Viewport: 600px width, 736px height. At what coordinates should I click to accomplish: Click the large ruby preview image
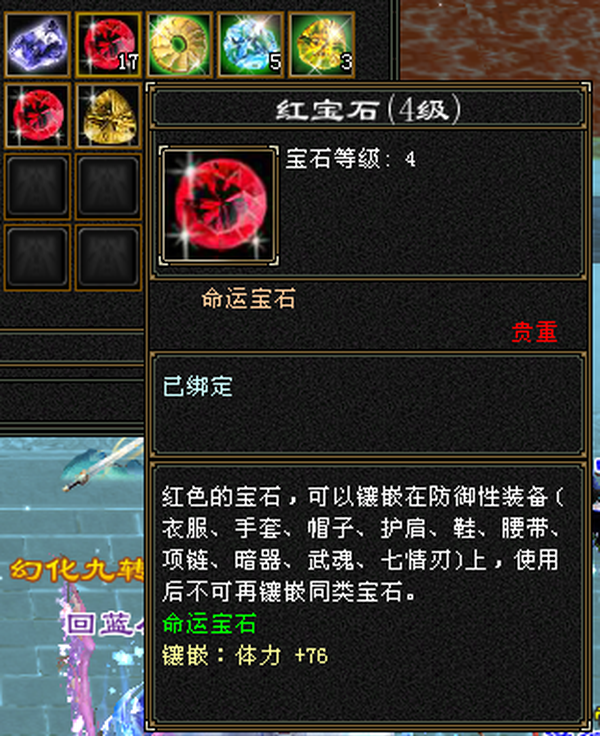click(218, 206)
